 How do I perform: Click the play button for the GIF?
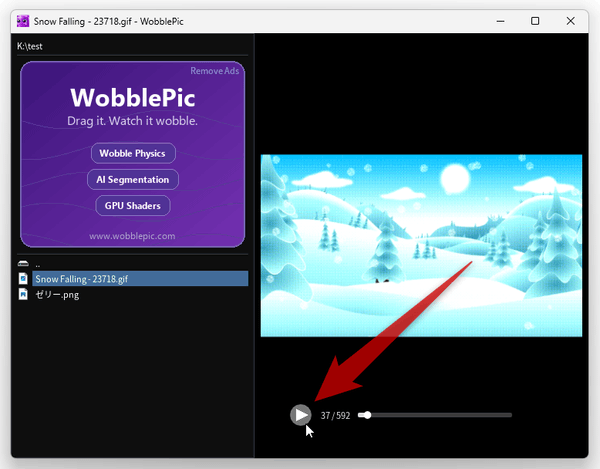[x=301, y=415]
